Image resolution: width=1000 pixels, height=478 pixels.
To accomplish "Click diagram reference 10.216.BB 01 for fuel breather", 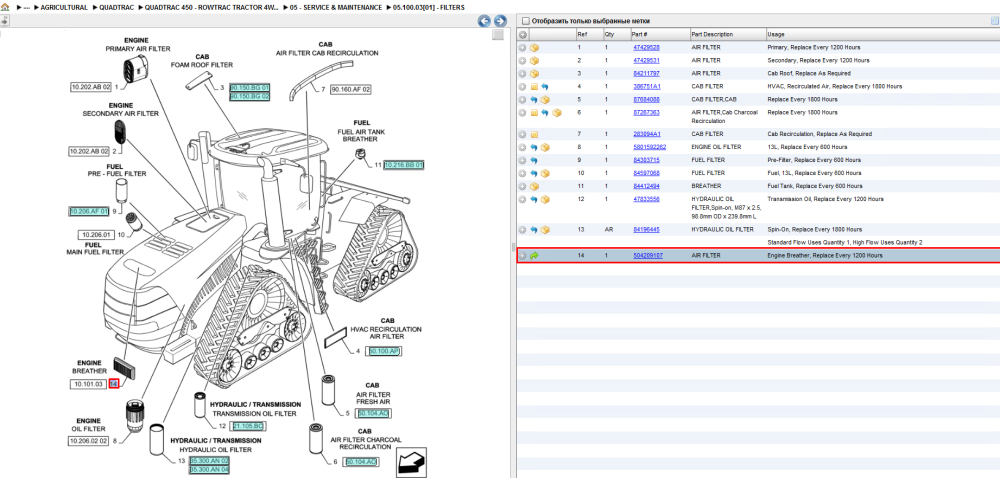I will pyautogui.click(x=404, y=164).
